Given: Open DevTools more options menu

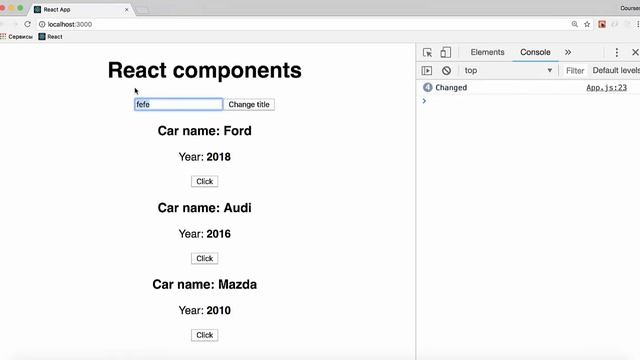Looking at the screenshot, I should 617,52.
